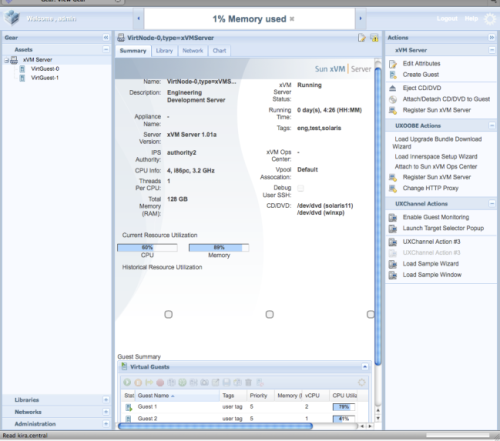This screenshot has width=500, height=441.
Task: Click the Edit Attributes icon
Action: [393, 64]
